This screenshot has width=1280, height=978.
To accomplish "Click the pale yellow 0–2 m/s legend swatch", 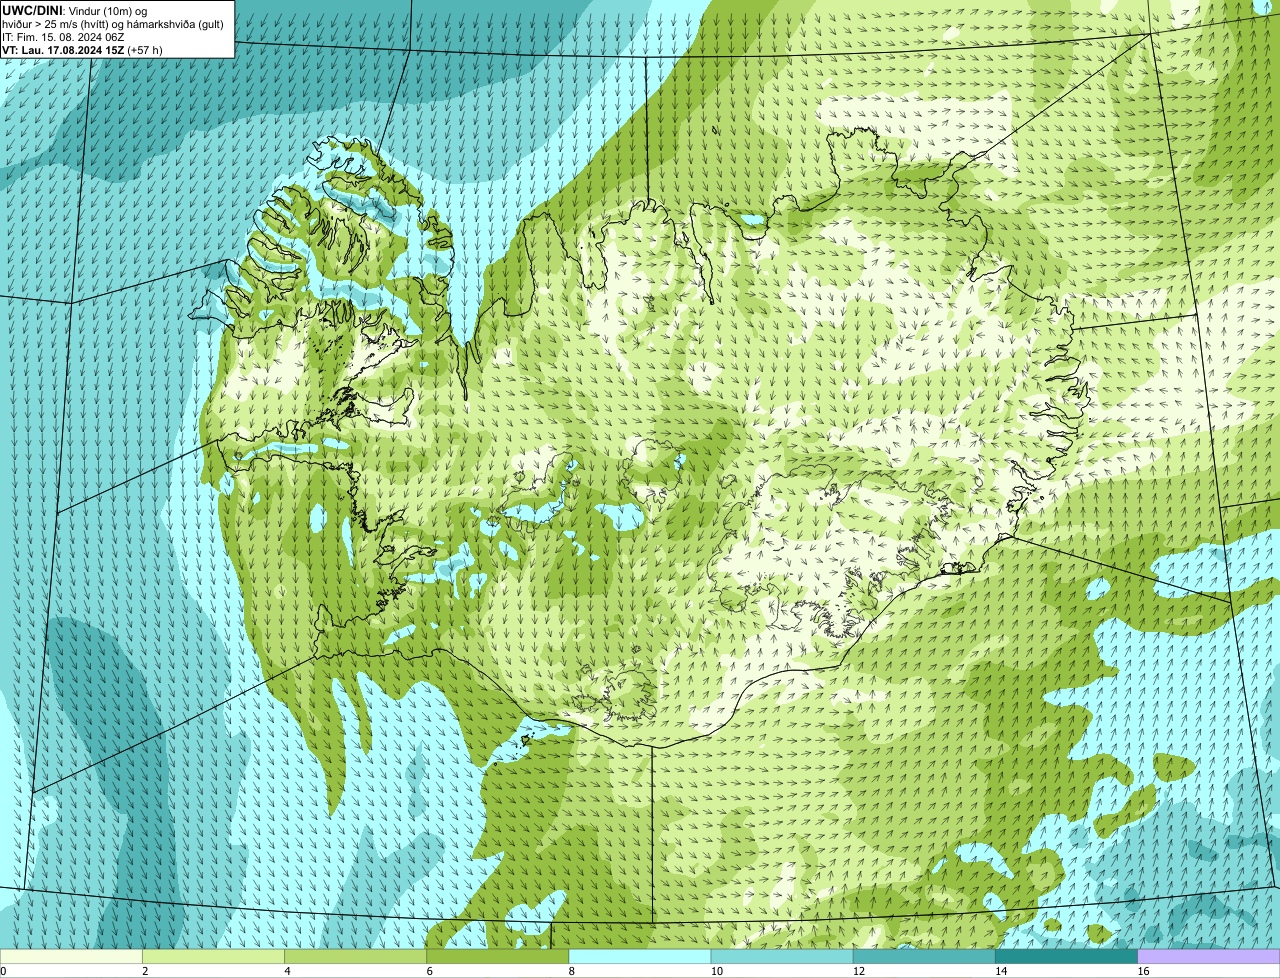I will point(71,956).
